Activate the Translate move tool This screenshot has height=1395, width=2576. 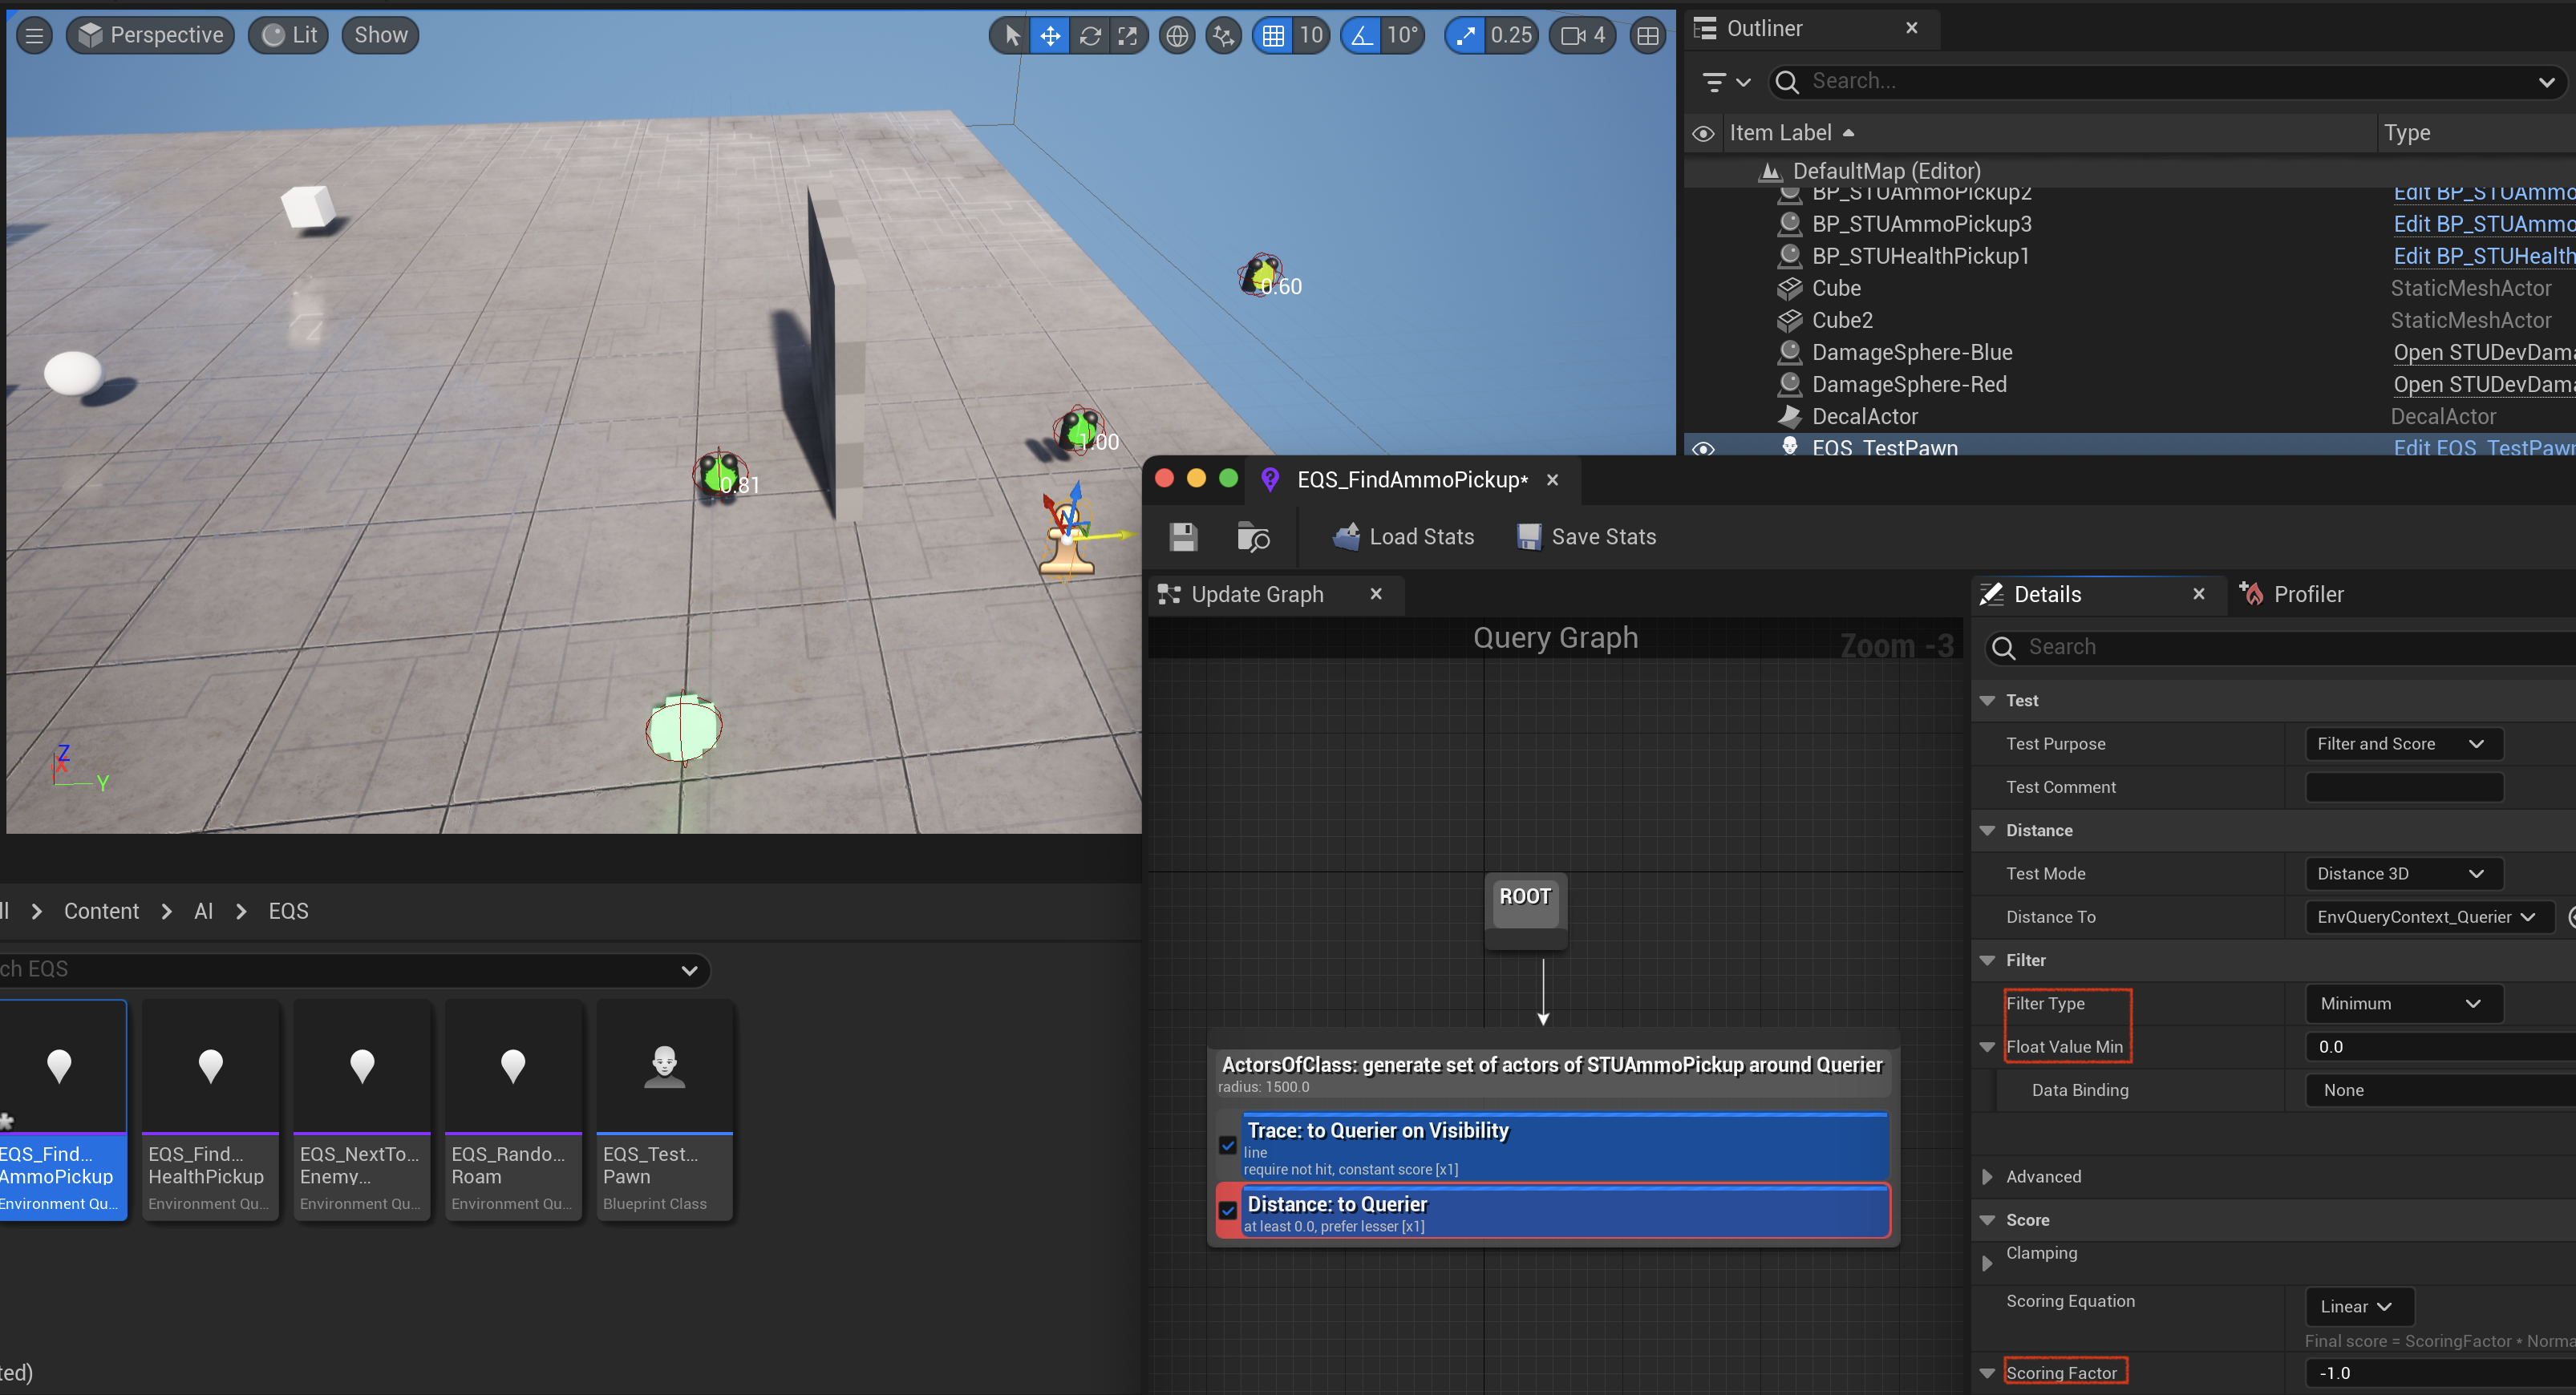click(1050, 36)
